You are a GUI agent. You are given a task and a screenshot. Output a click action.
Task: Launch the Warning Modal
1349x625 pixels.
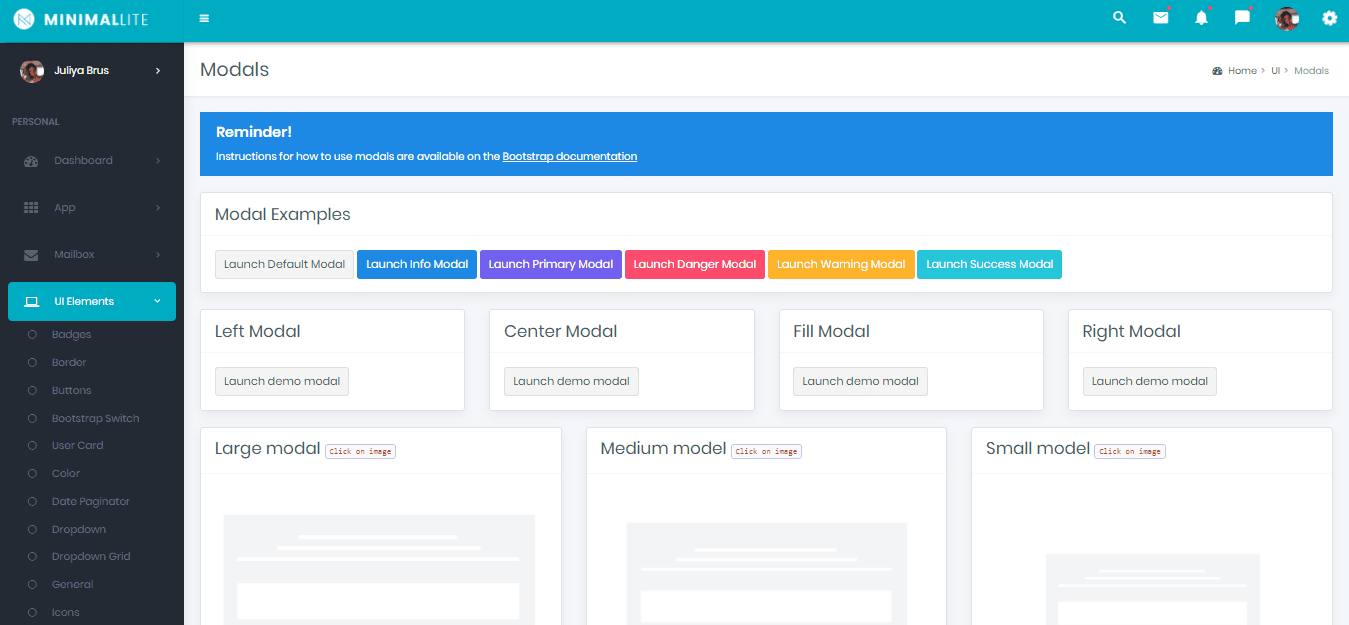841,264
